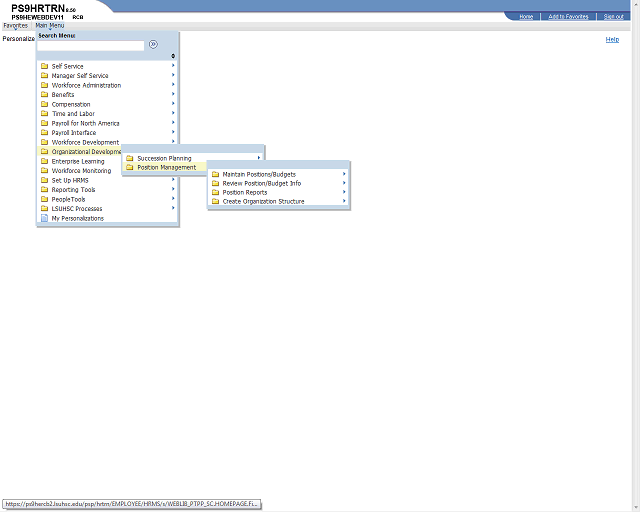Expand the Create Organization Structure submenu arrow
The width and height of the screenshot is (640, 512).
[344, 201]
